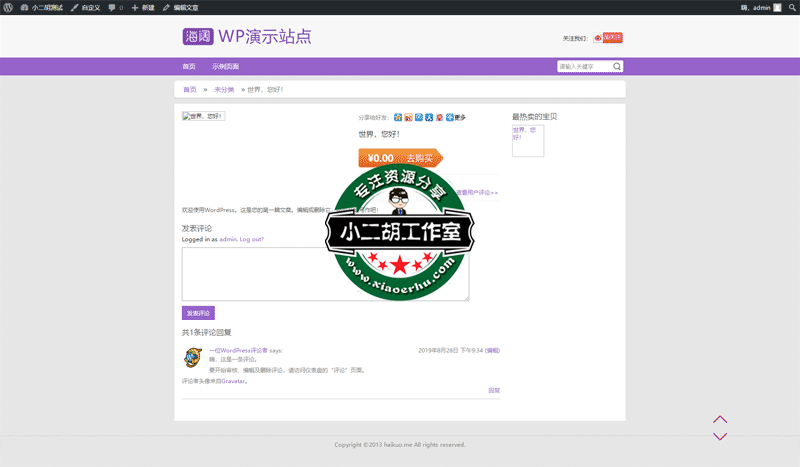Click the search magnifier icon
800x467 pixels.
[617, 67]
